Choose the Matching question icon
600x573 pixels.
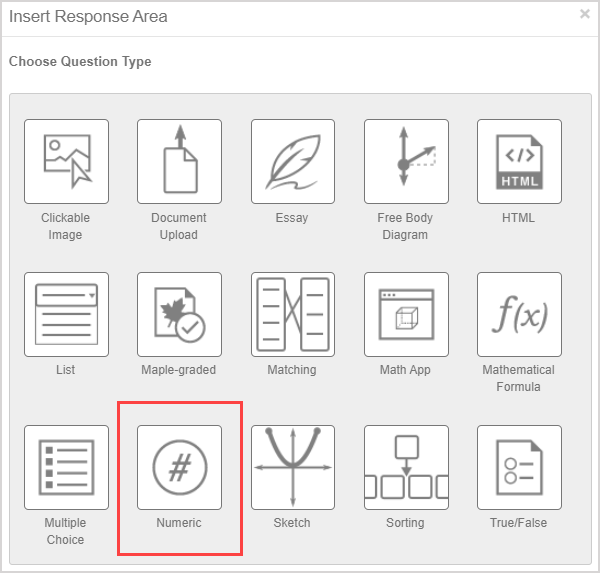(292, 314)
